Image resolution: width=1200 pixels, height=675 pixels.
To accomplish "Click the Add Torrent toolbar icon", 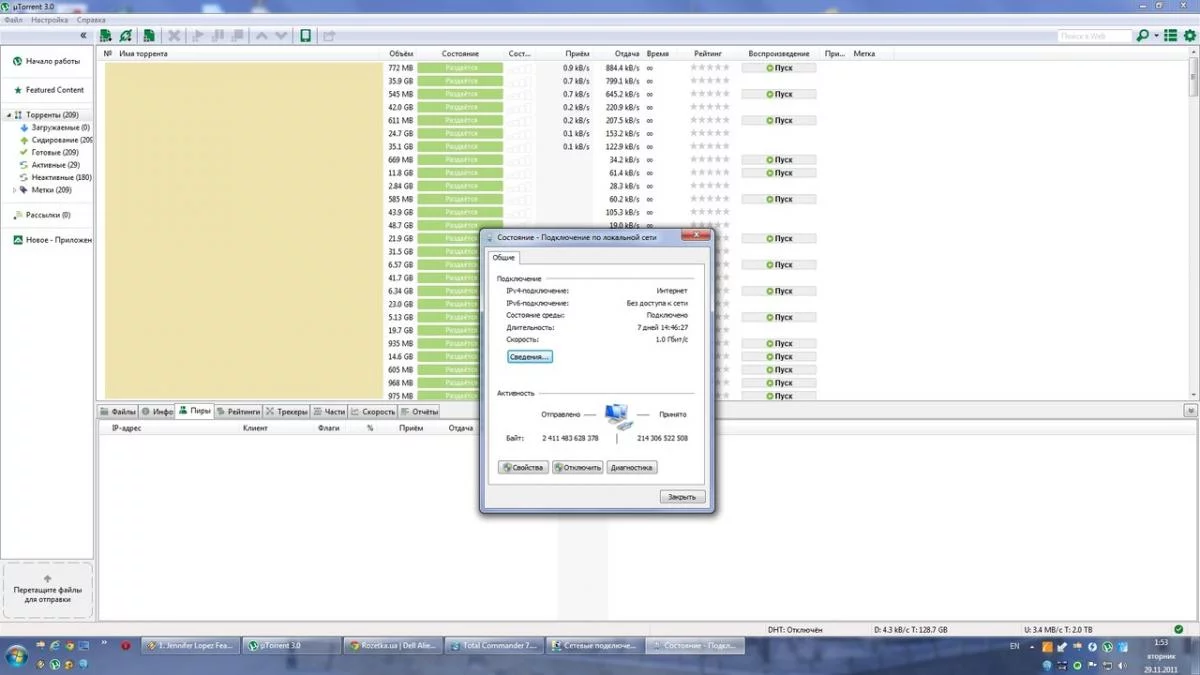I will [x=105, y=36].
